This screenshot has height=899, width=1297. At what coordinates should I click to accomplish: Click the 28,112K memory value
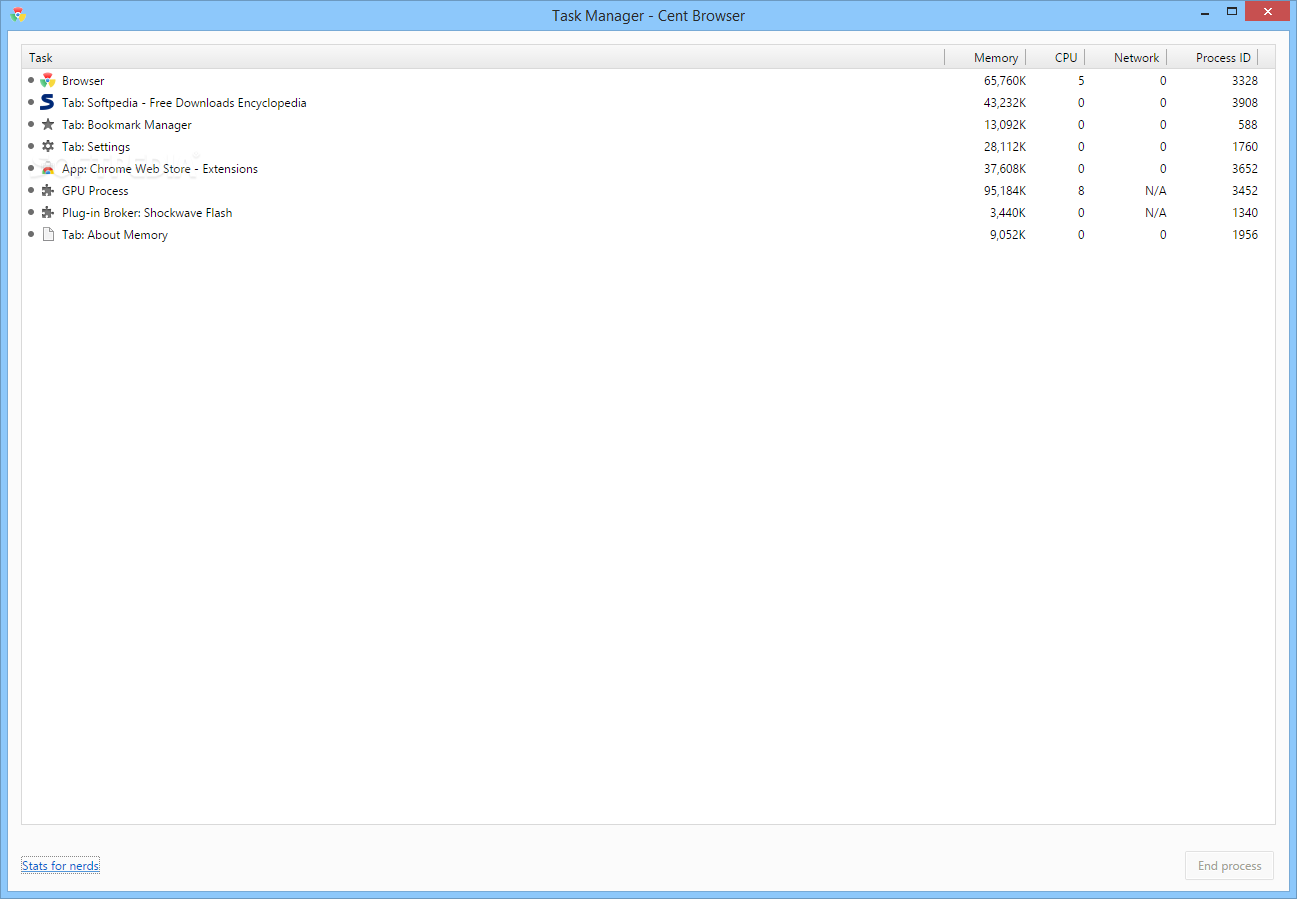(x=1005, y=147)
